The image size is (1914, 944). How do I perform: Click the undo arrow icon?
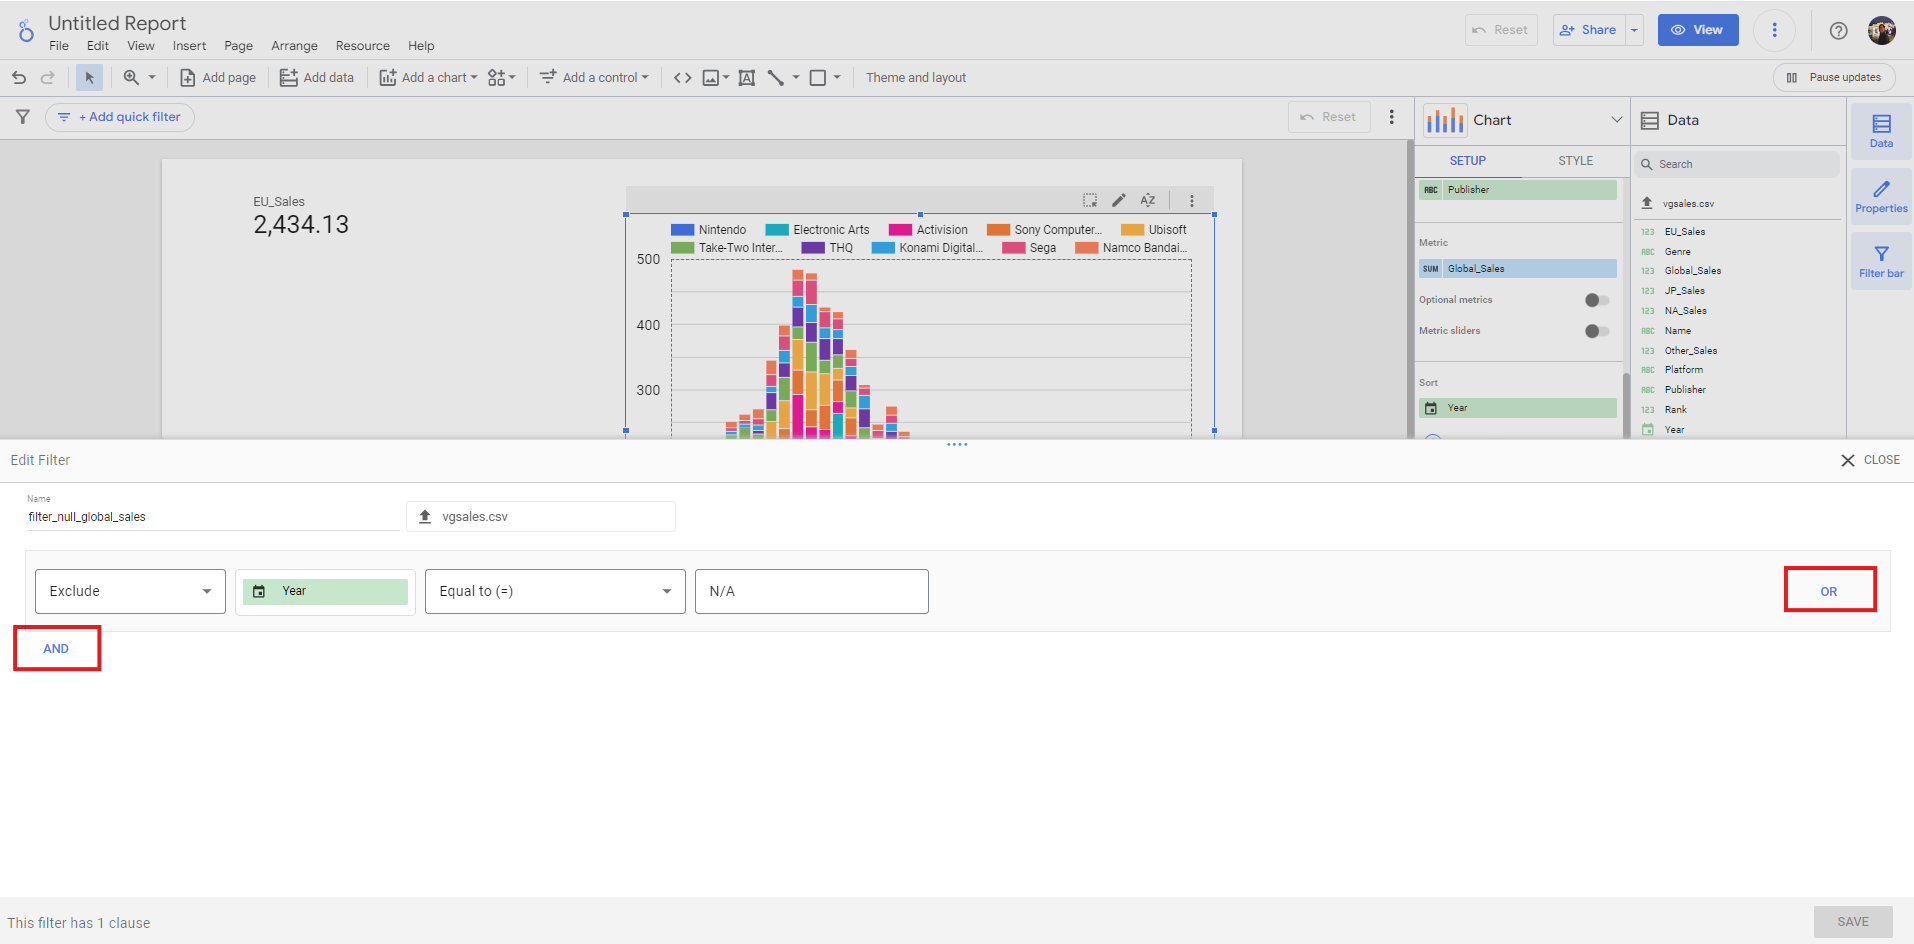[19, 77]
